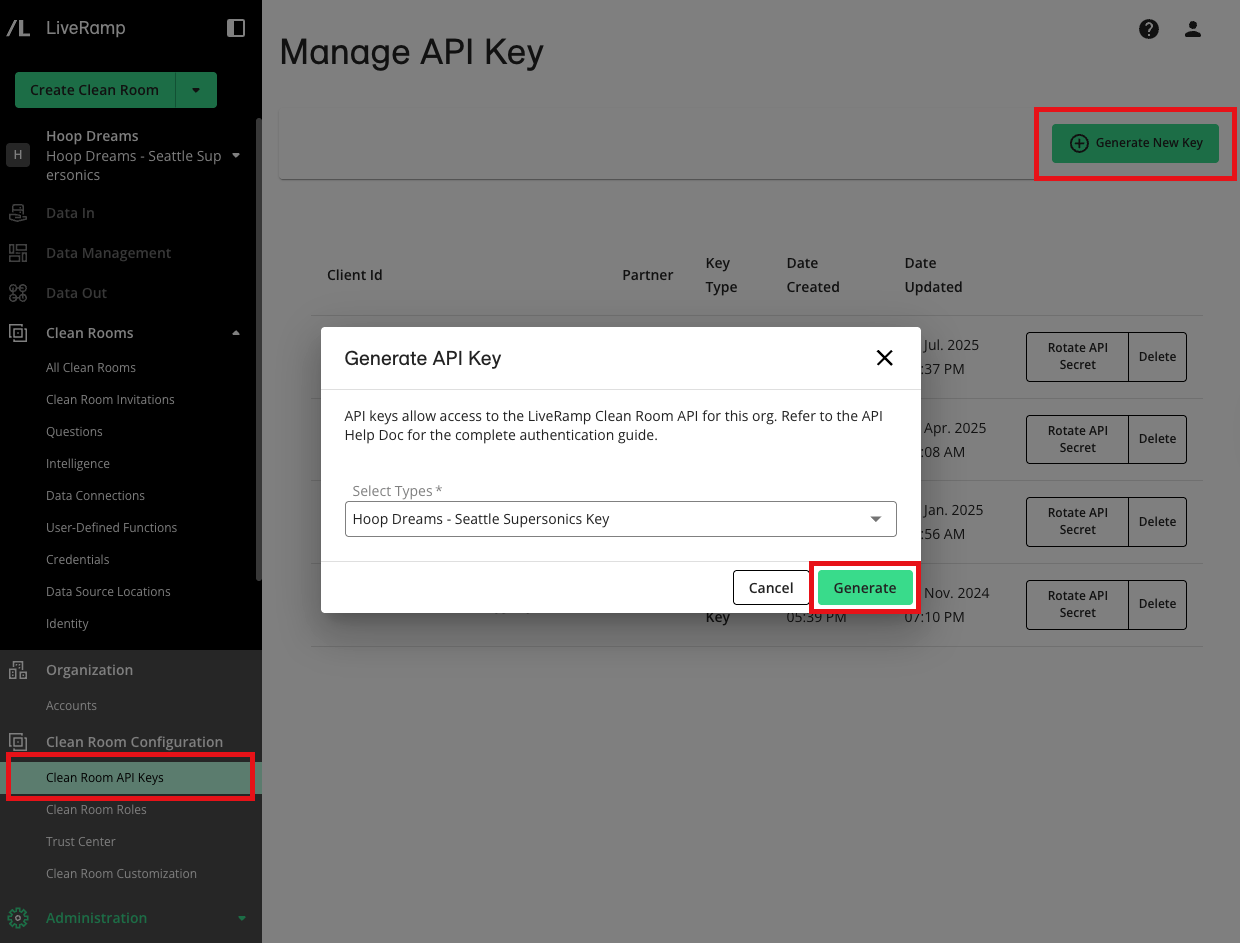1240x943 pixels.
Task: Click the Data Out sidebar icon
Action: tap(18, 293)
